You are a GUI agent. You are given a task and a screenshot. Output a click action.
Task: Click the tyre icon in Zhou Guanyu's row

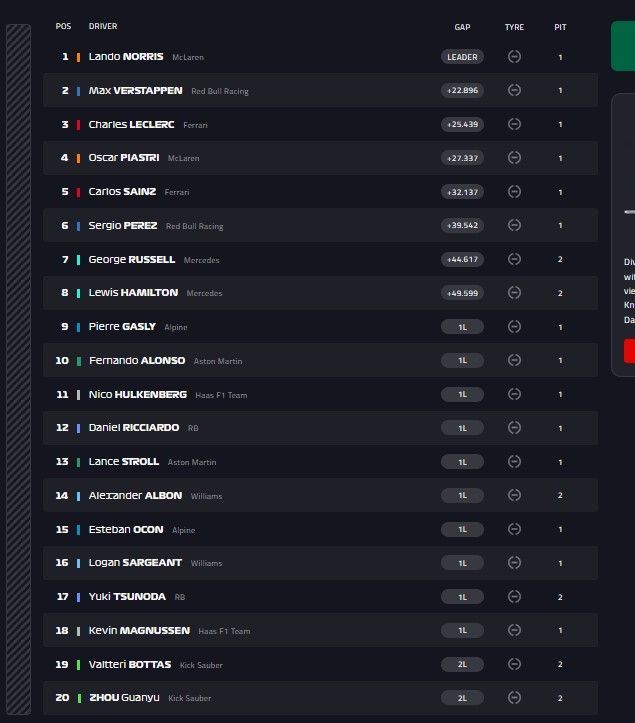pos(514,697)
